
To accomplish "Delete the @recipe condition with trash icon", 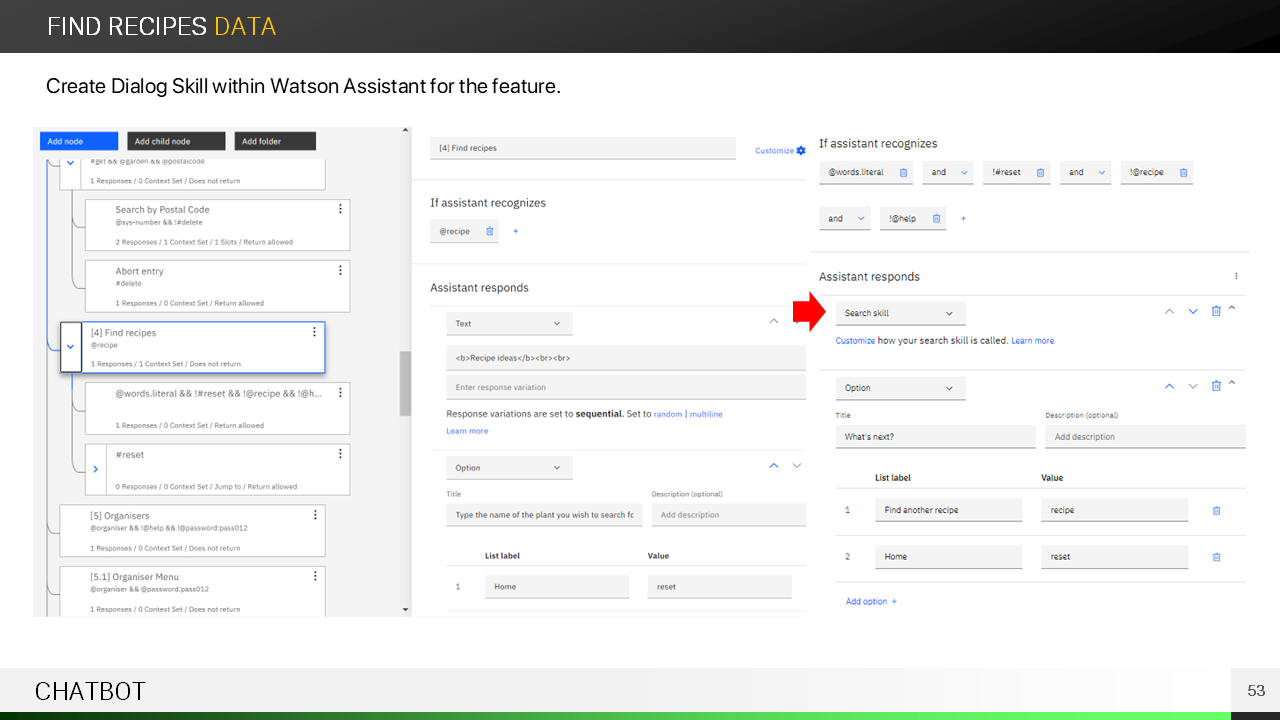I will [x=490, y=231].
